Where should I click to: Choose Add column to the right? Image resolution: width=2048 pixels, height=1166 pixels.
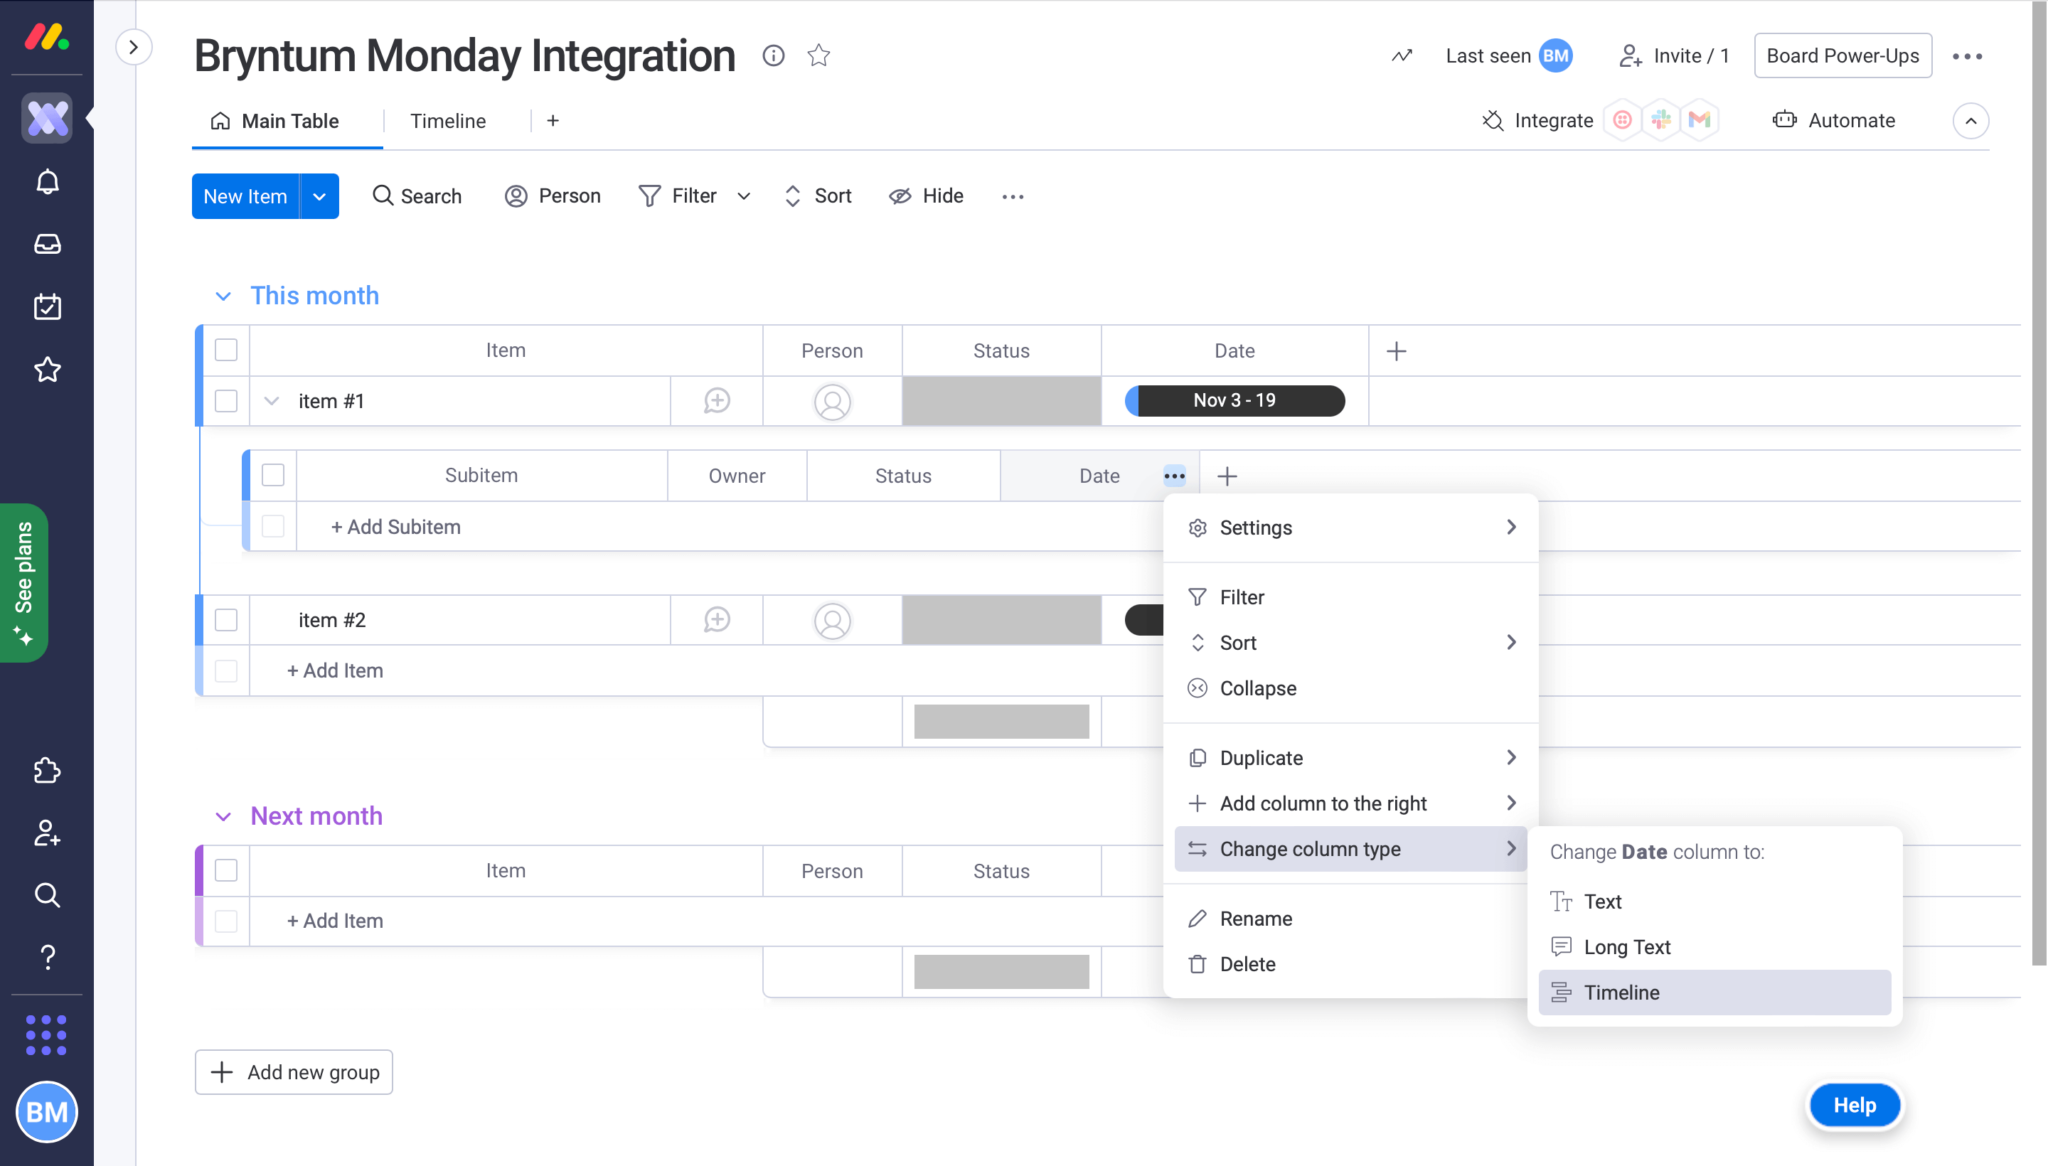point(1351,803)
